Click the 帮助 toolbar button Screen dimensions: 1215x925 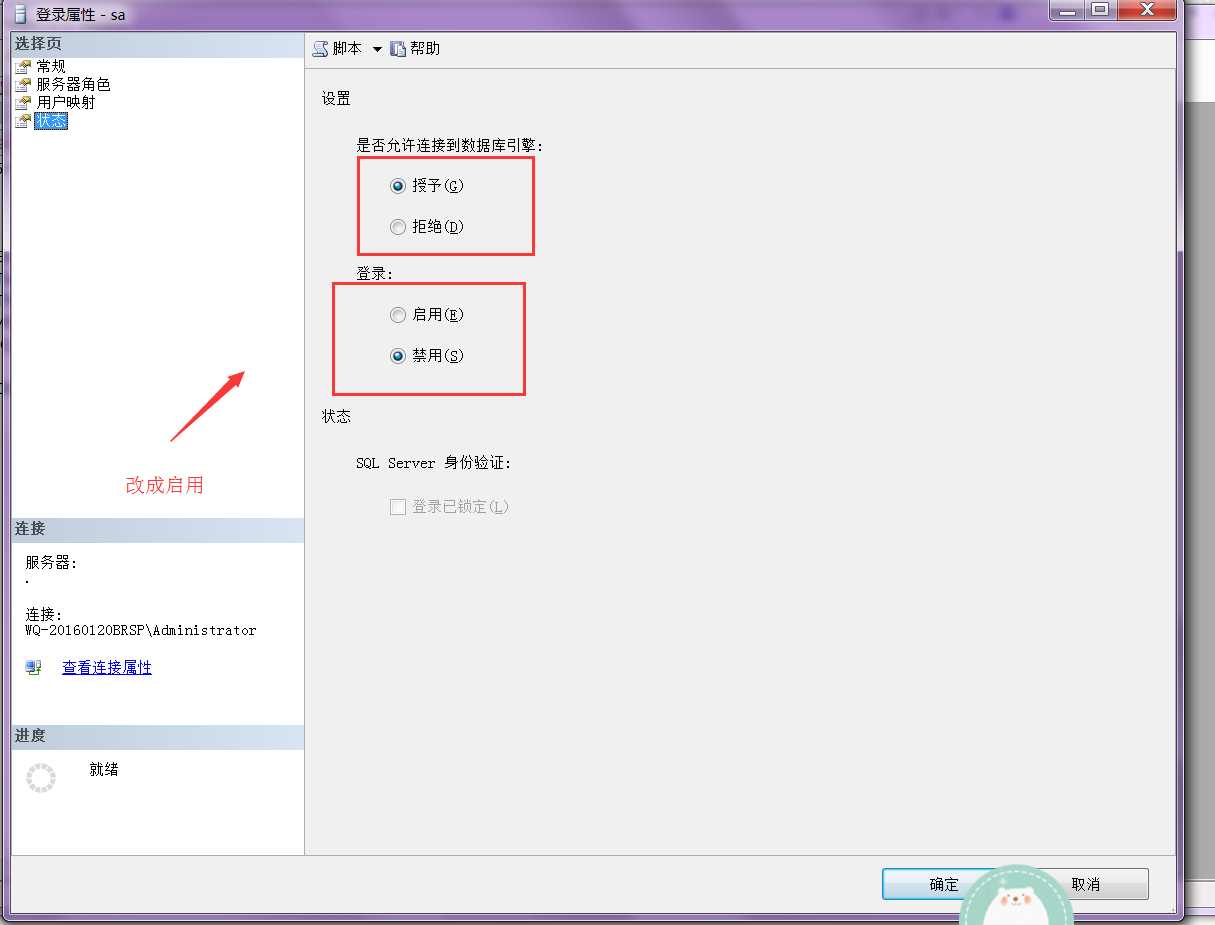(415, 49)
